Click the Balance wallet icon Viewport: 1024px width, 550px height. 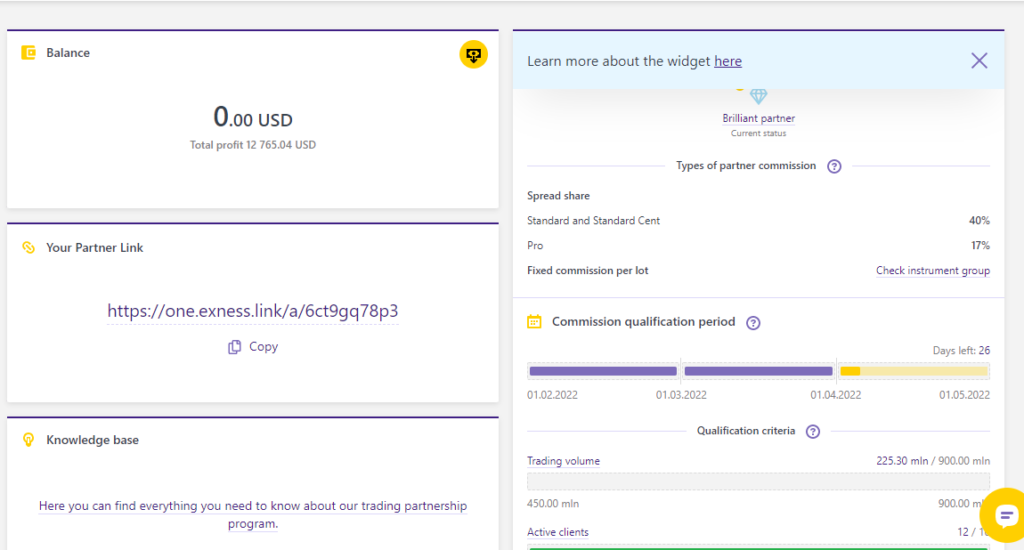click(29, 53)
